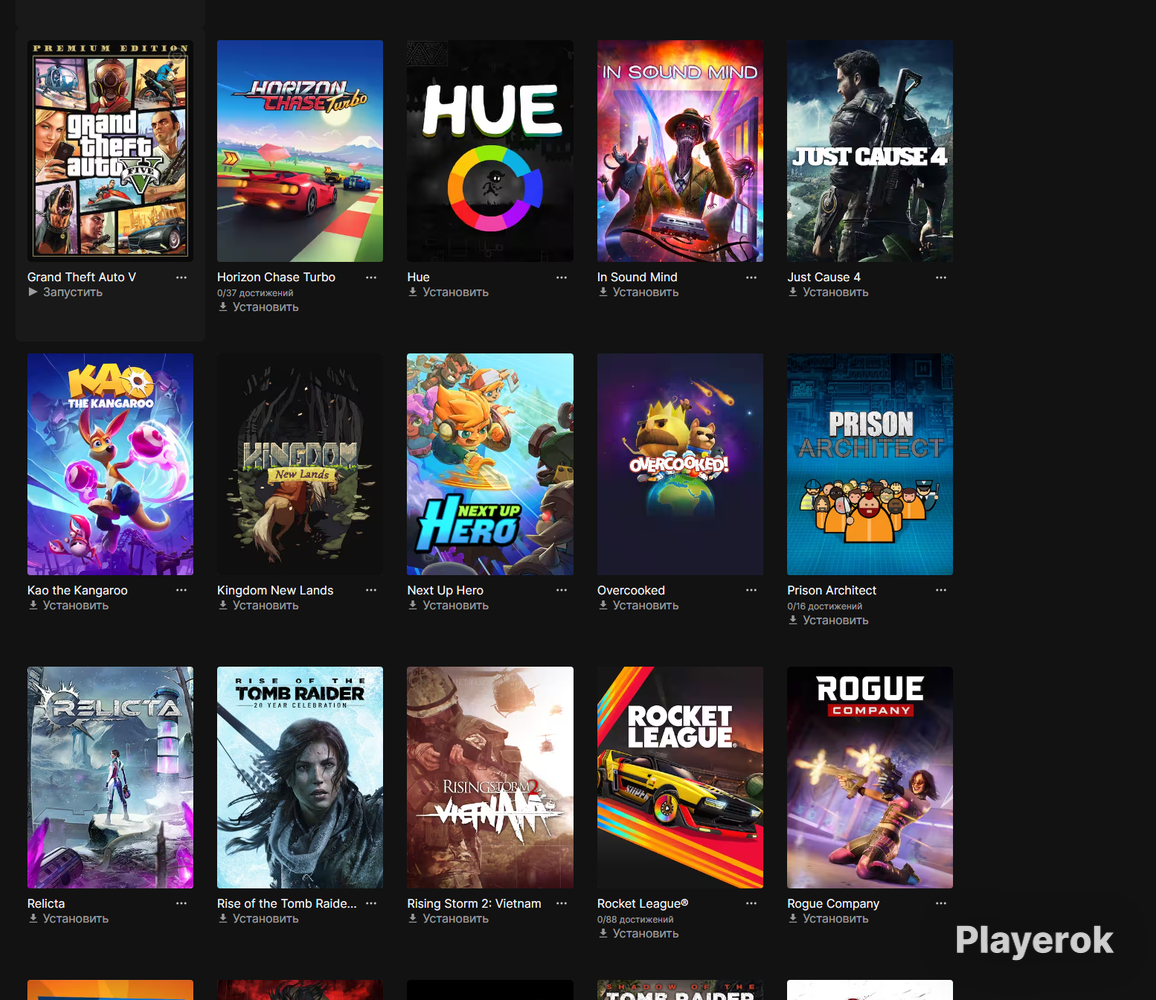Open the In Sound Mind cover art
Viewport: 1156px width, 1000px height.
click(x=680, y=151)
